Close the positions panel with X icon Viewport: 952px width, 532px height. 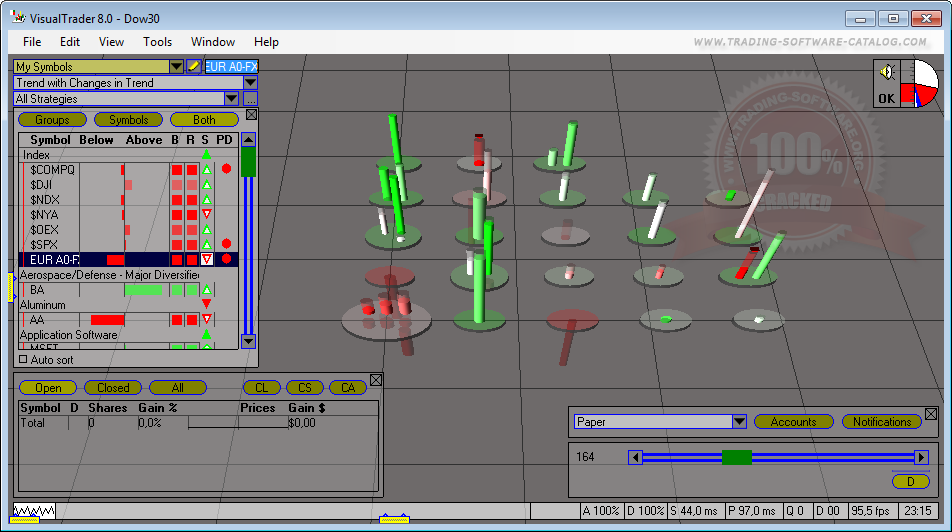tap(376, 380)
